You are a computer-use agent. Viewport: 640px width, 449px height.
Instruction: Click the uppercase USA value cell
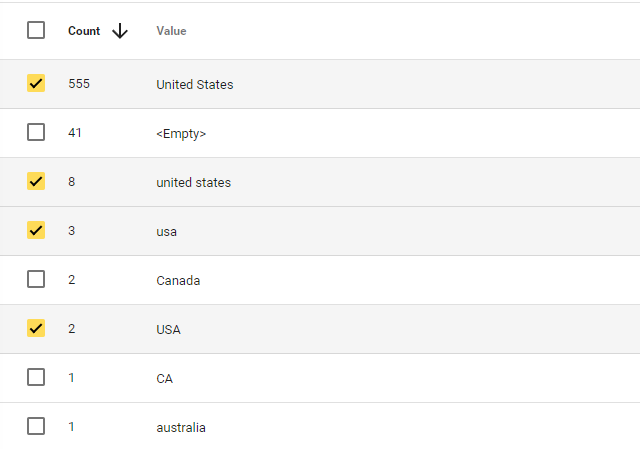(169, 329)
